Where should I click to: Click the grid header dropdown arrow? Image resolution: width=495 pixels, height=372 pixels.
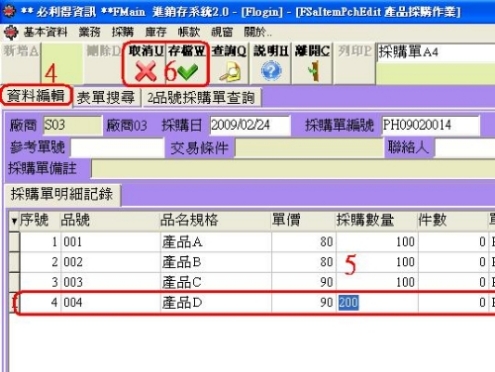click(14, 221)
